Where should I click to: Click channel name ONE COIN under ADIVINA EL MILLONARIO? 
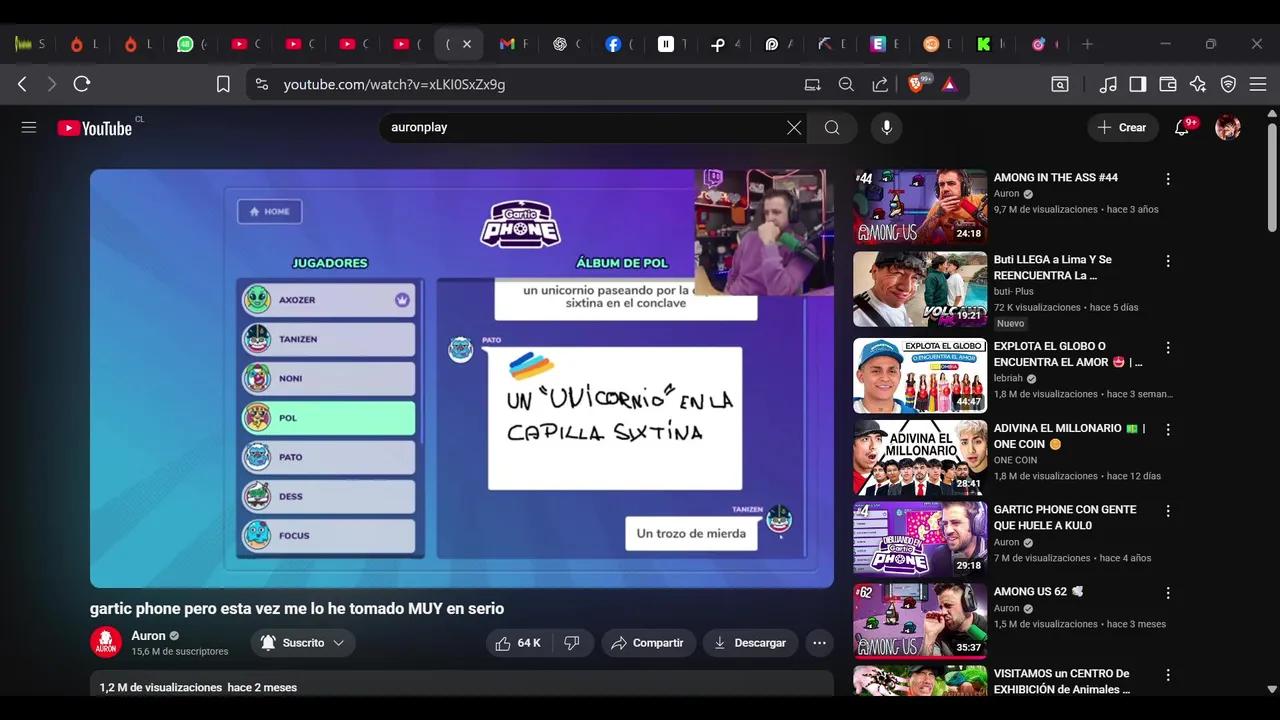(x=1015, y=460)
